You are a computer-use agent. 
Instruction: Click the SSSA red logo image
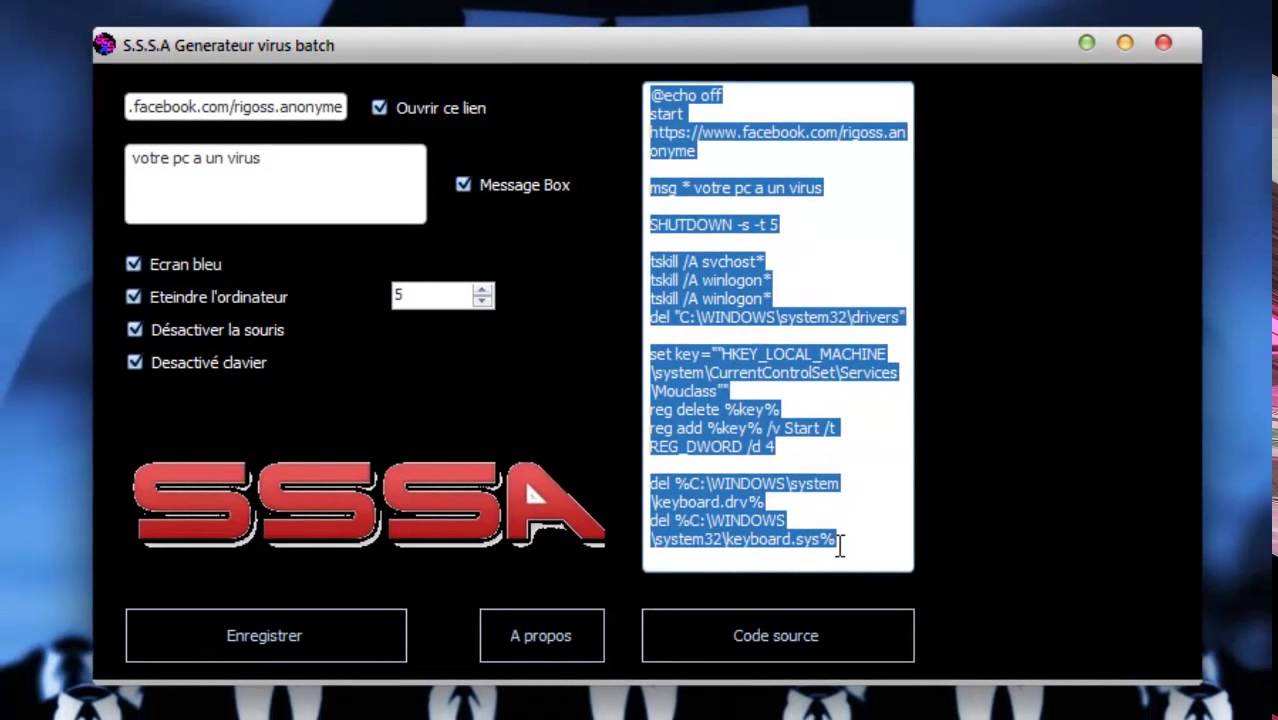coord(369,504)
